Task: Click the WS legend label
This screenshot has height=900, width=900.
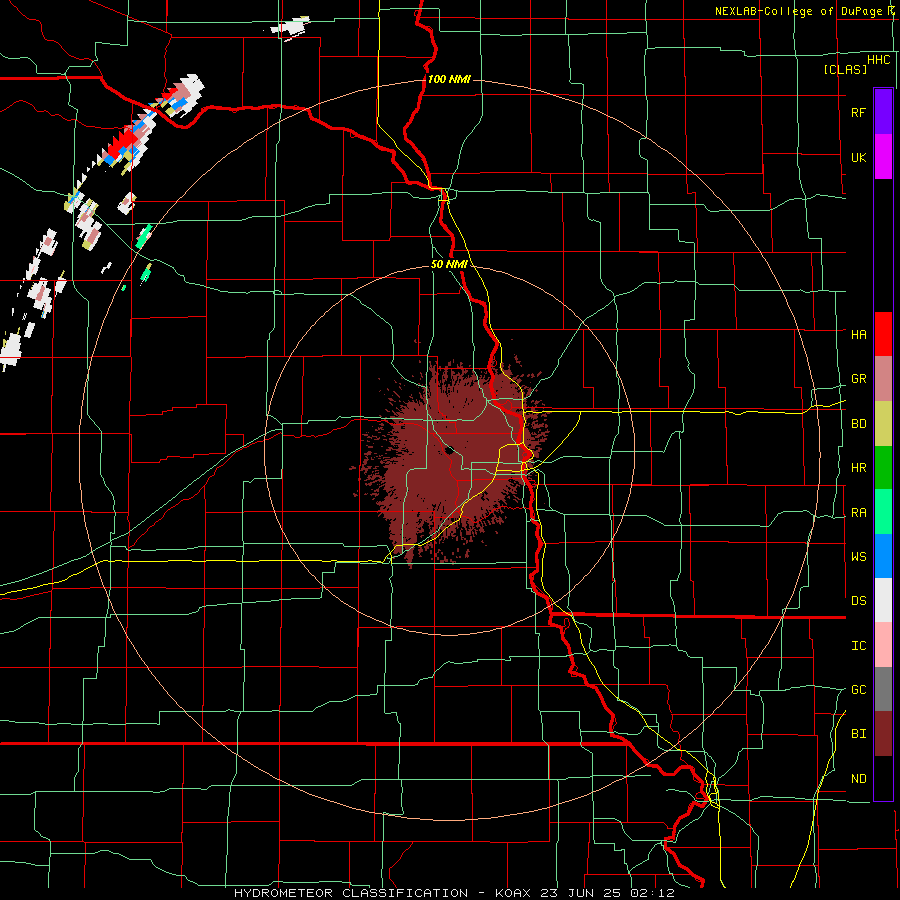Action: coord(858,556)
